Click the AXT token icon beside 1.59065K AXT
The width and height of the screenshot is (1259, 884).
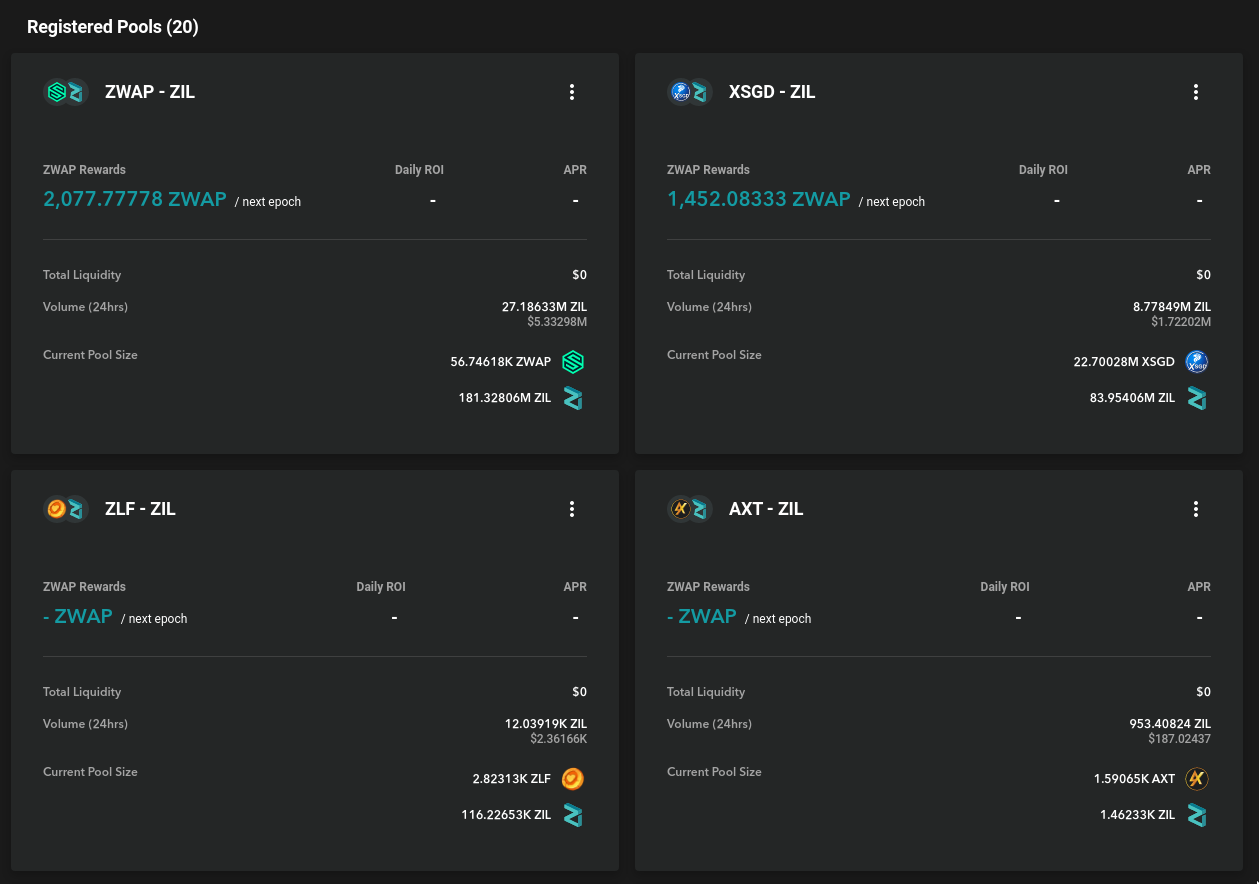pos(1197,779)
